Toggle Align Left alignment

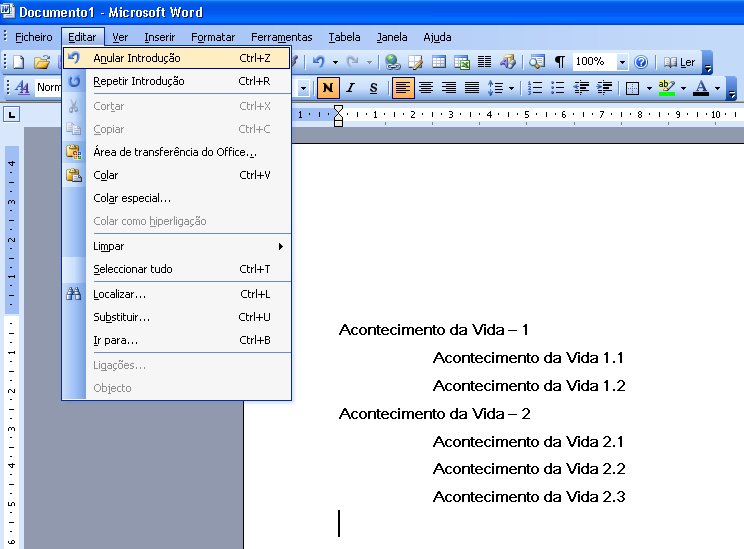coord(402,88)
